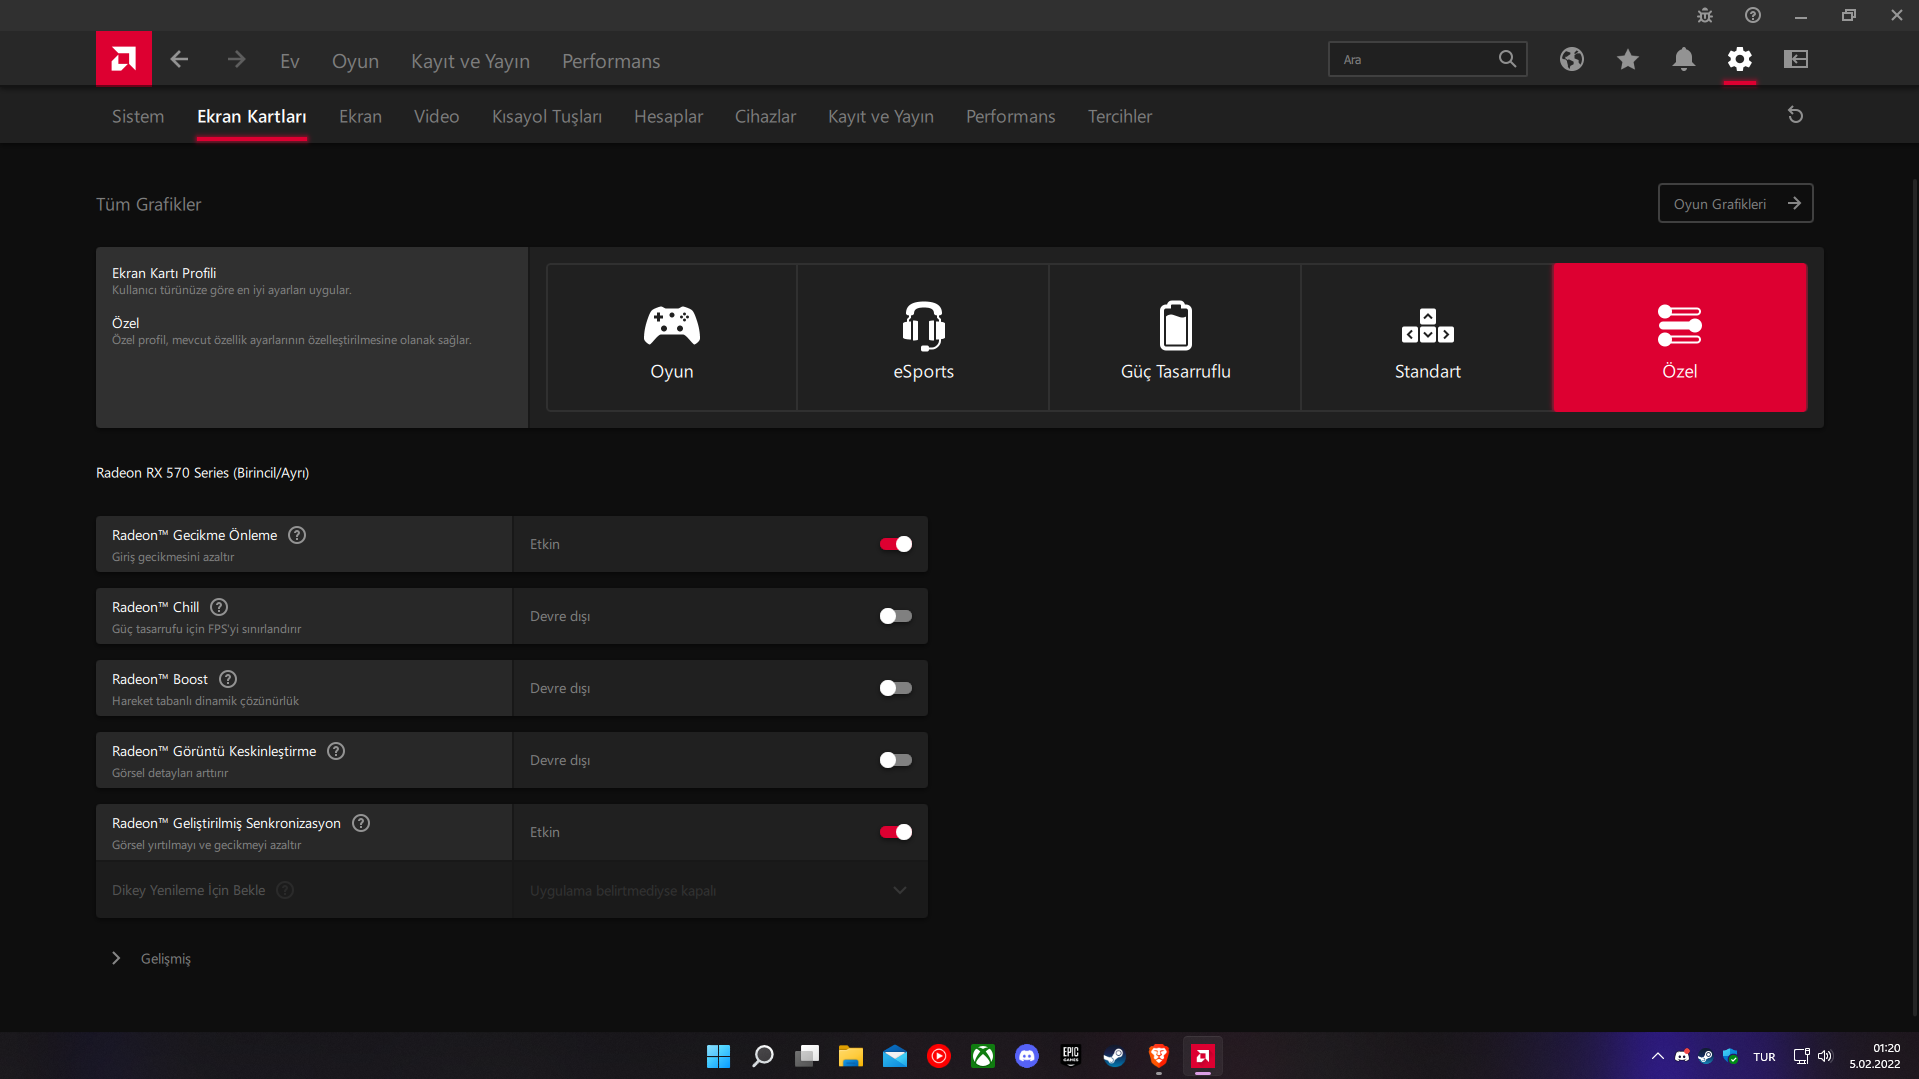The height and width of the screenshot is (1079, 1919).
Task: Show hidden system tray icons
Action: pyautogui.click(x=1658, y=1056)
